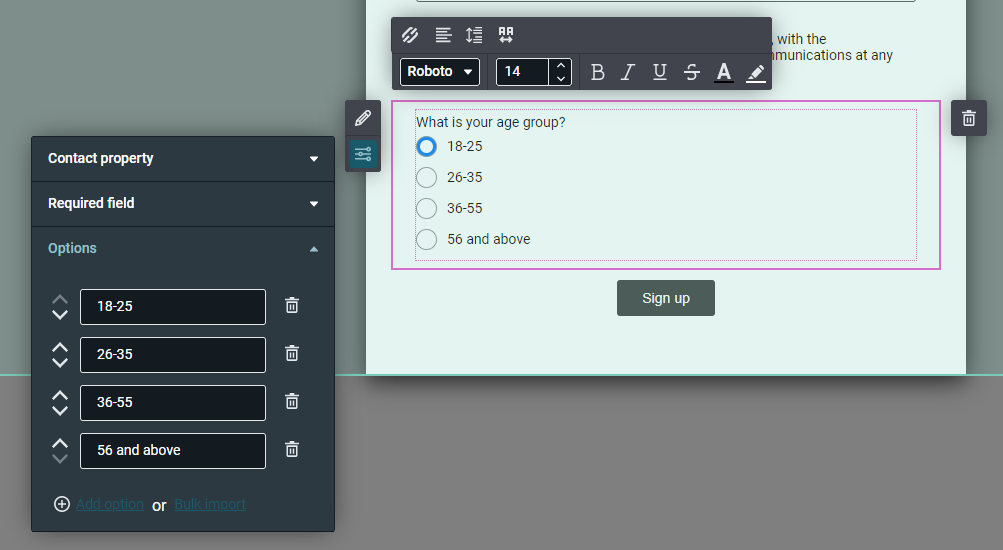Decrease the font size with down arrow

560,79
